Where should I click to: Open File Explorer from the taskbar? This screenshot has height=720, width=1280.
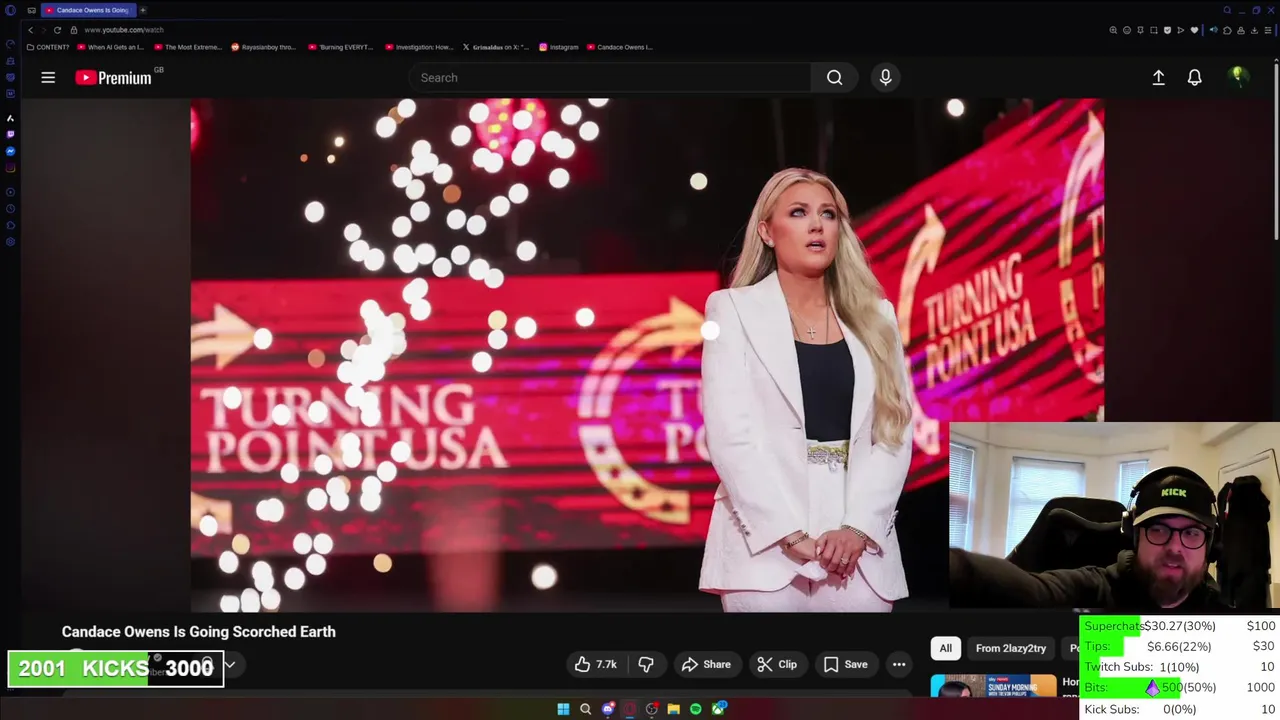click(x=673, y=709)
